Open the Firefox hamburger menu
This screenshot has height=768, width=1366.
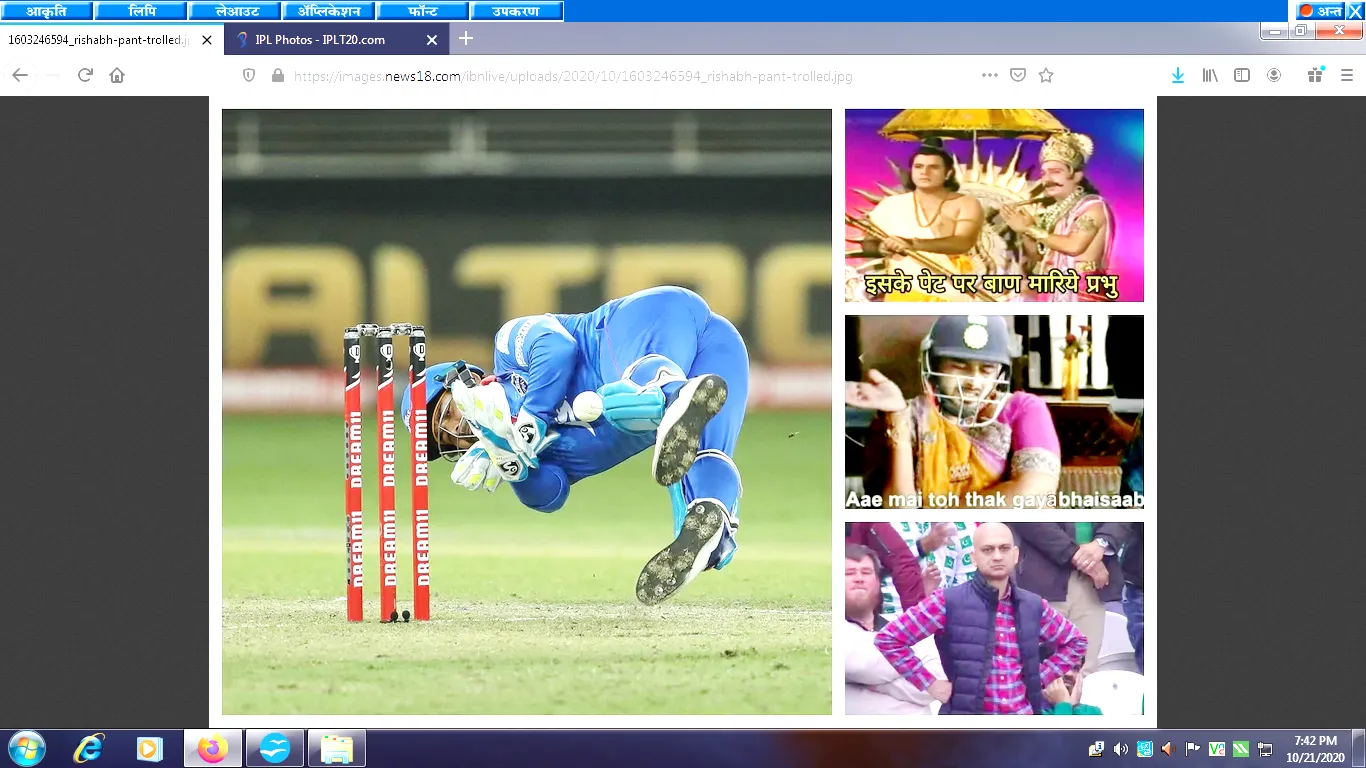[x=1347, y=75]
